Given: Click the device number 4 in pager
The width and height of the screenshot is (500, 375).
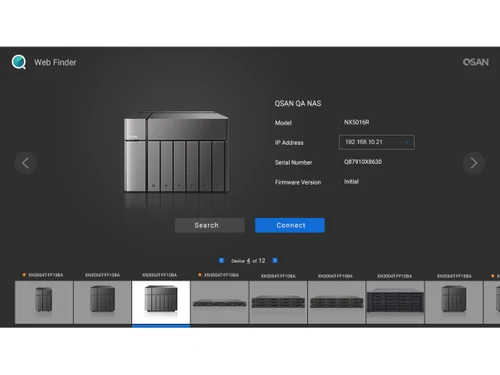Looking at the screenshot, I should click(x=248, y=261).
